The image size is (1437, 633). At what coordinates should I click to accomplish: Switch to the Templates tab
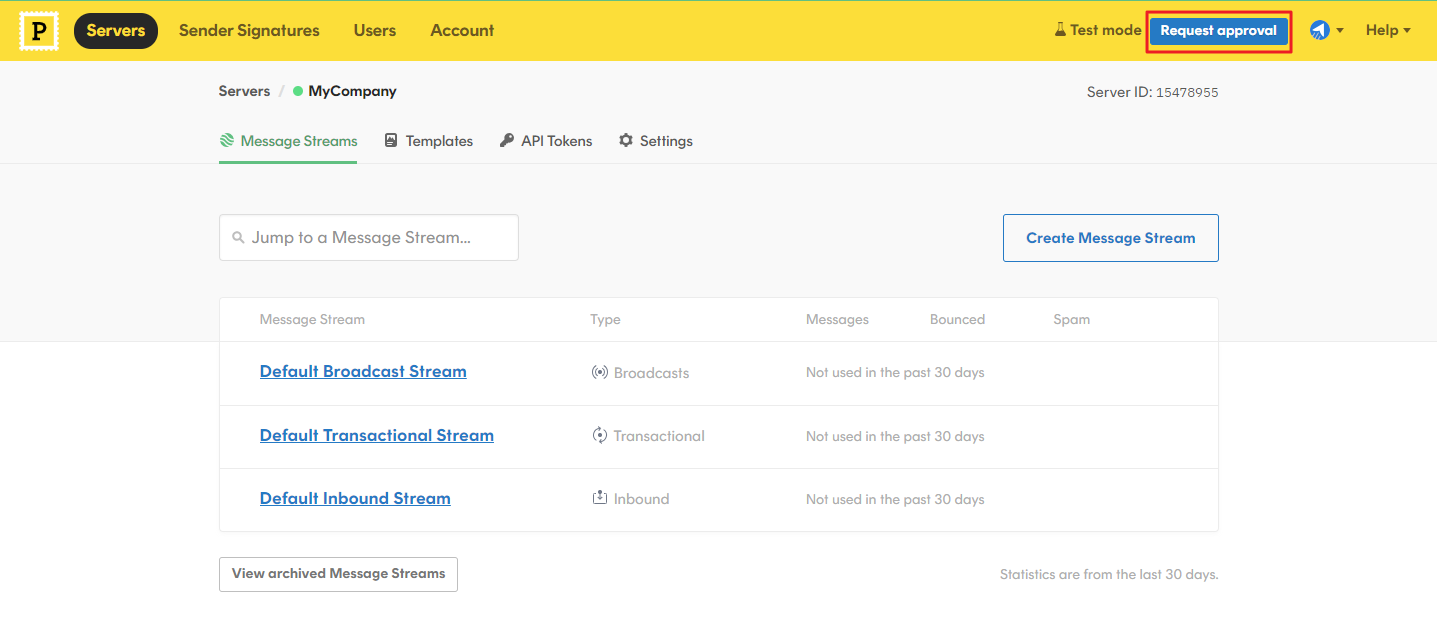428,141
